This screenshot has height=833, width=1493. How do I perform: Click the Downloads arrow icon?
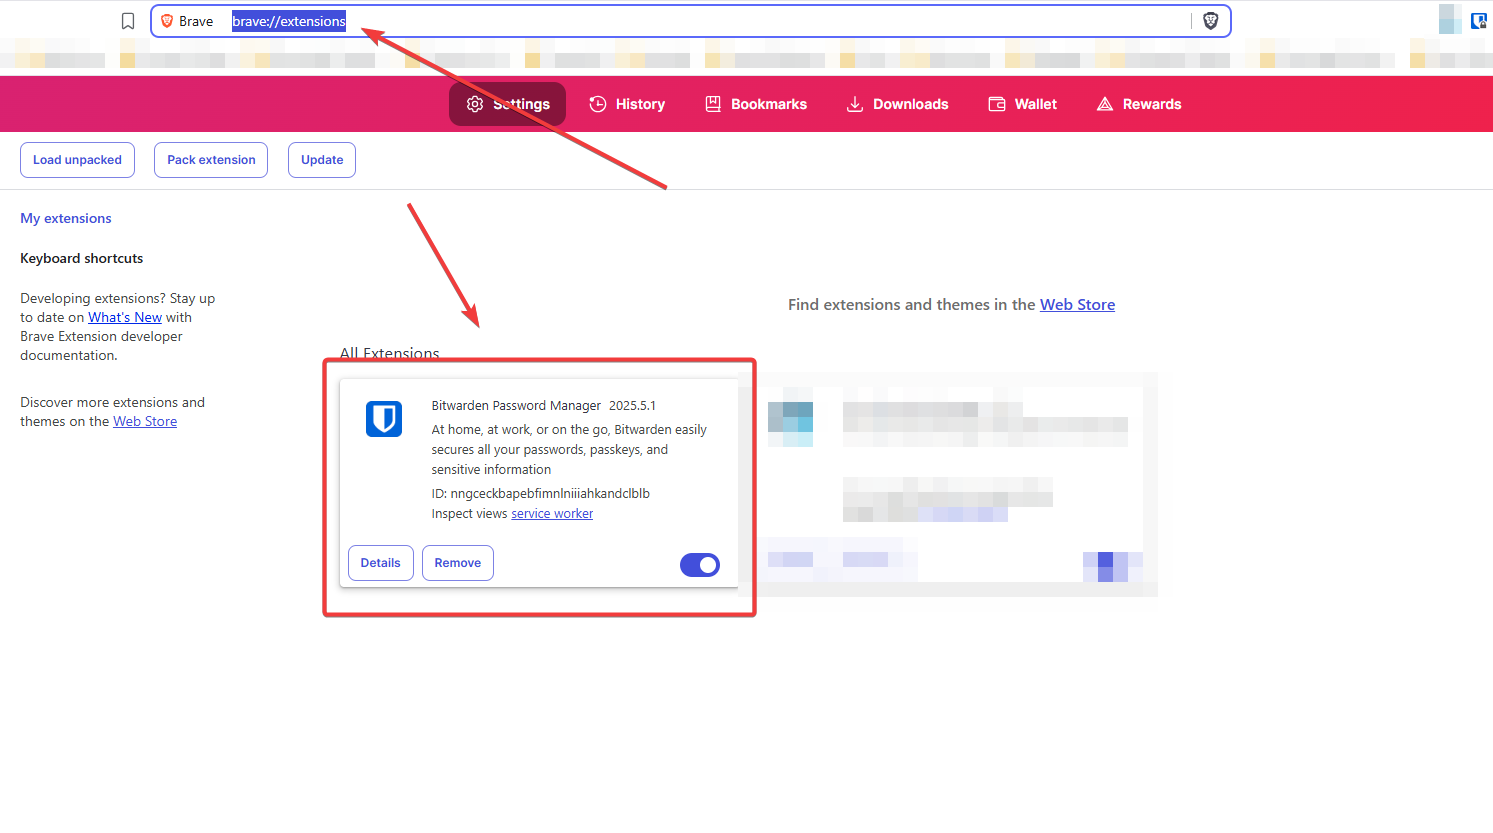click(x=855, y=104)
